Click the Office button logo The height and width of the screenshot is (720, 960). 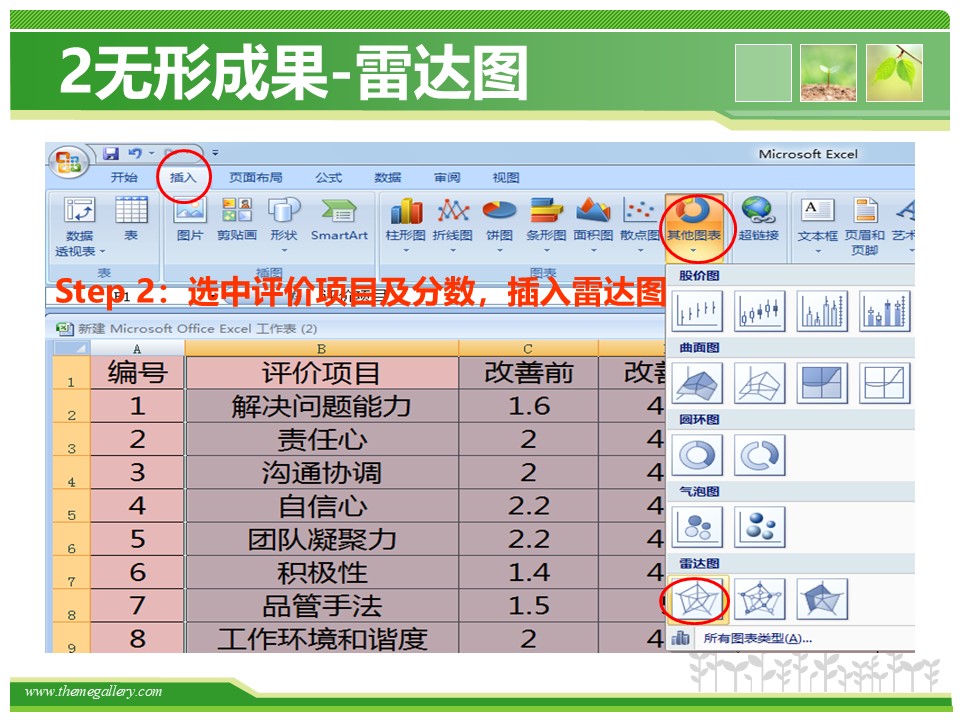[x=69, y=162]
